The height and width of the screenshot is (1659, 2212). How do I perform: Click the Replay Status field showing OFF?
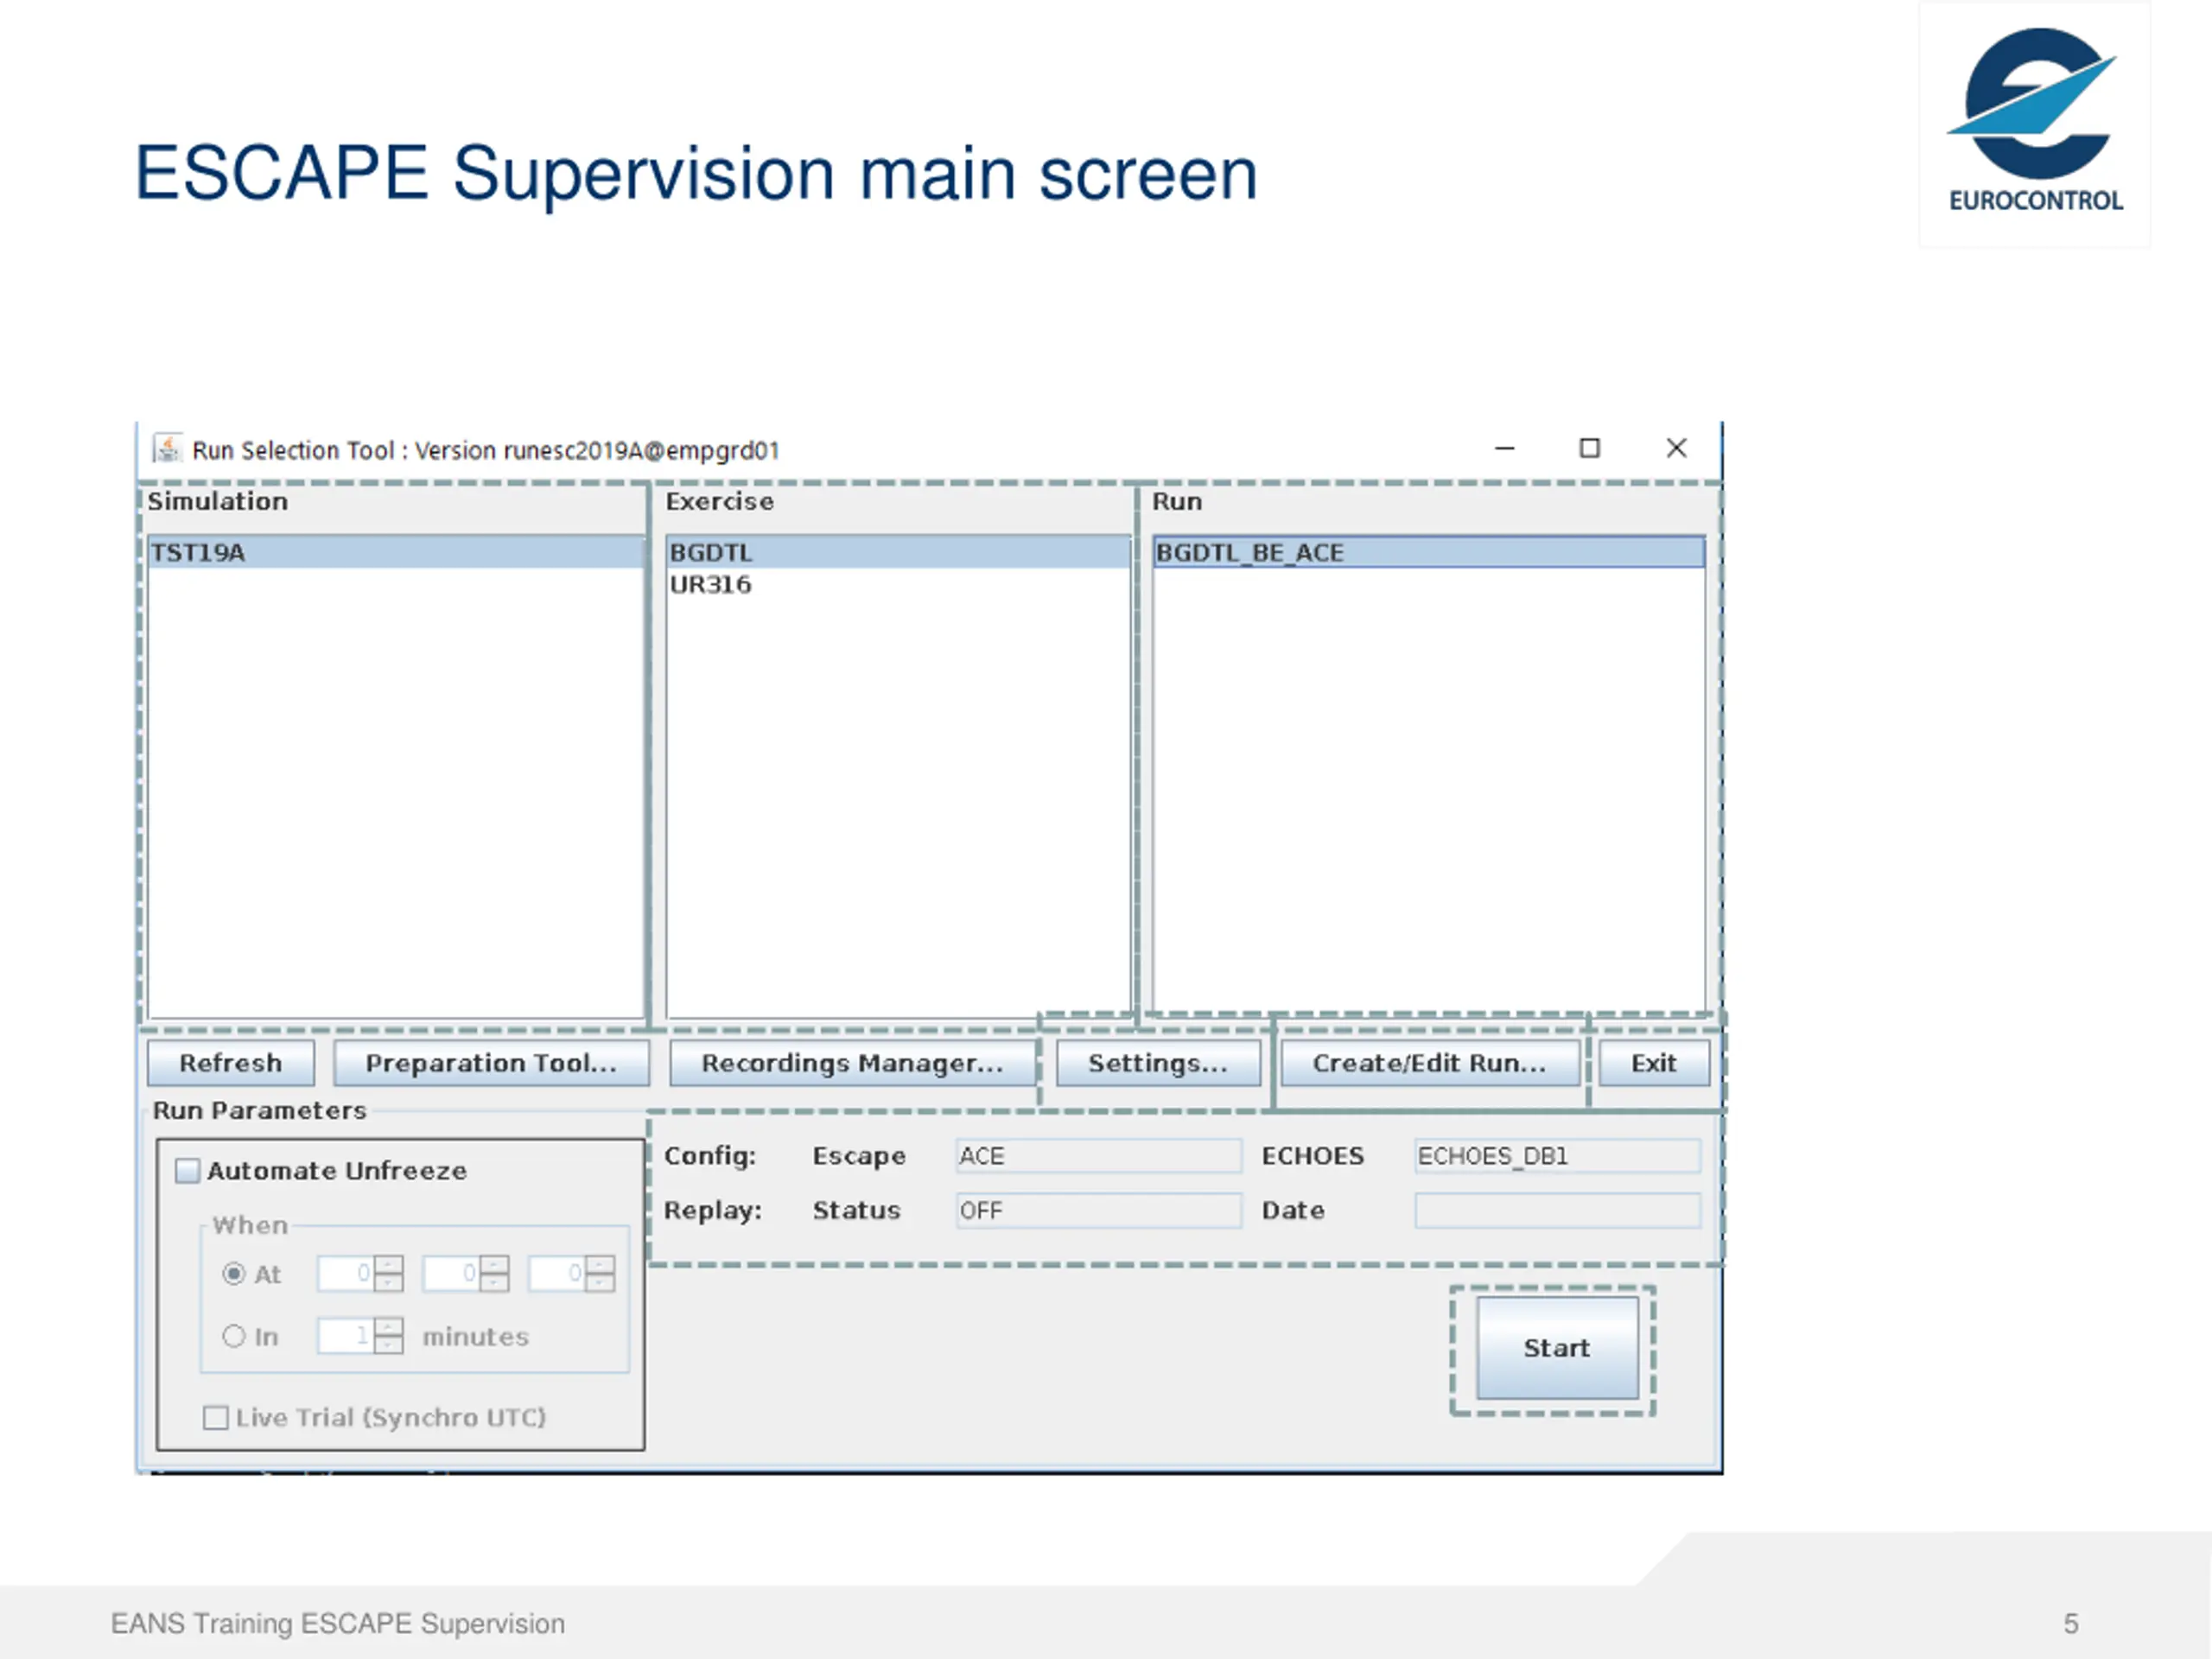1099,1211
